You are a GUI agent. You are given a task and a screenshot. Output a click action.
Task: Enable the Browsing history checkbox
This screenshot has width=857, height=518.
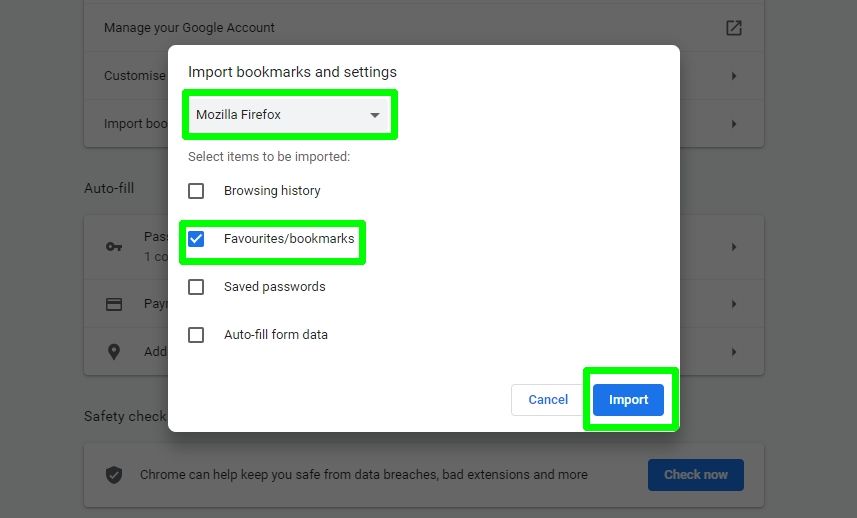[x=196, y=191]
